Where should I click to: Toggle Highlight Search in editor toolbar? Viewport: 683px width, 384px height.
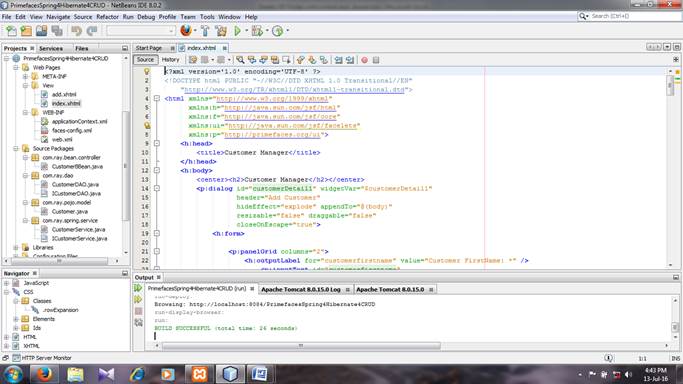pos(275,60)
